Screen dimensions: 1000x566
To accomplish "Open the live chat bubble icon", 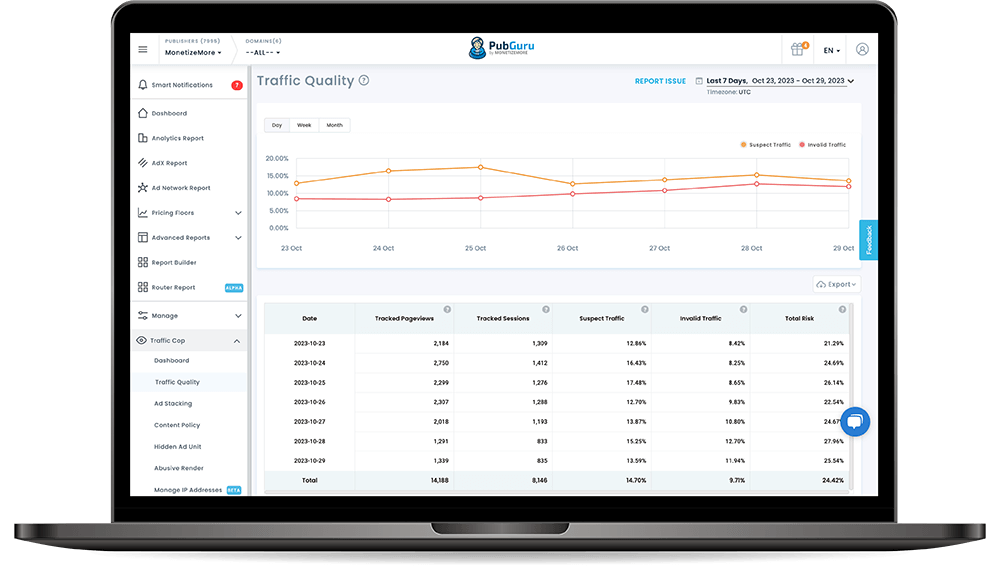I will click(x=855, y=422).
